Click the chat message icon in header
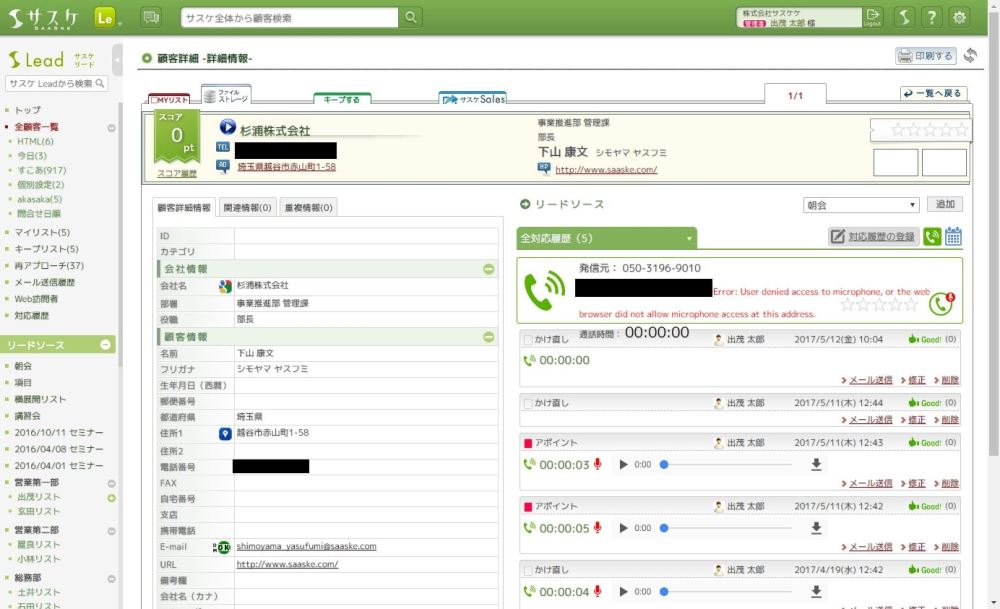This screenshot has width=1000, height=609. click(151, 17)
